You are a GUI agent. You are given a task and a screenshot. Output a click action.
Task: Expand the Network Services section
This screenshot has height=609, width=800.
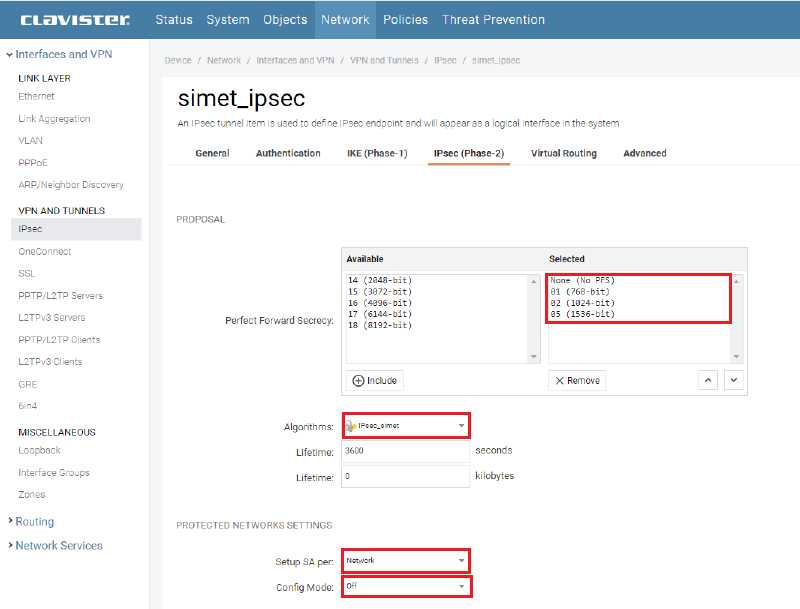58,546
